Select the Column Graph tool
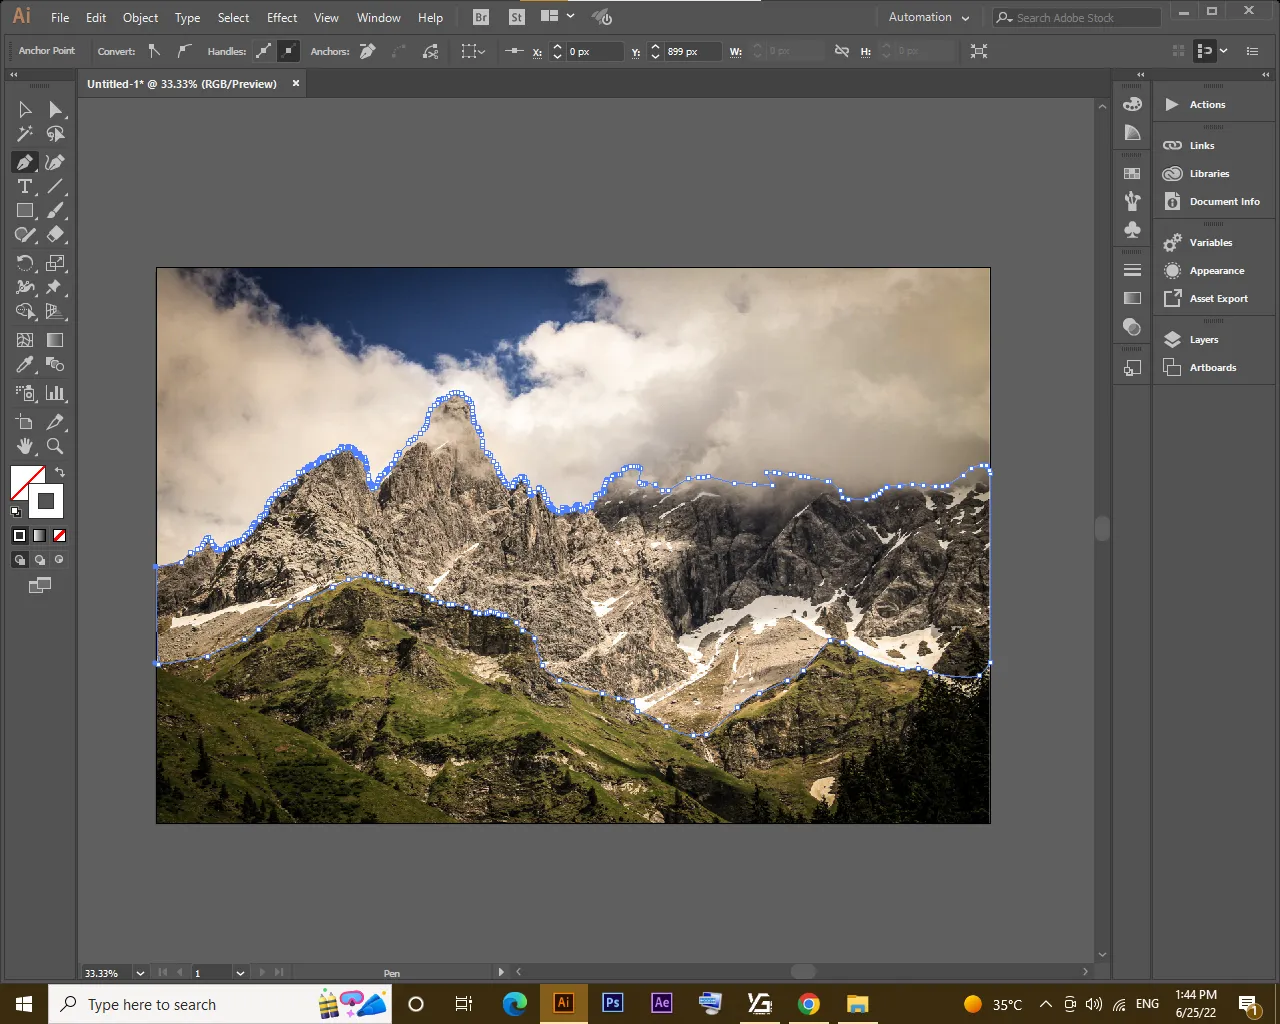The width and height of the screenshot is (1280, 1024). tap(55, 393)
